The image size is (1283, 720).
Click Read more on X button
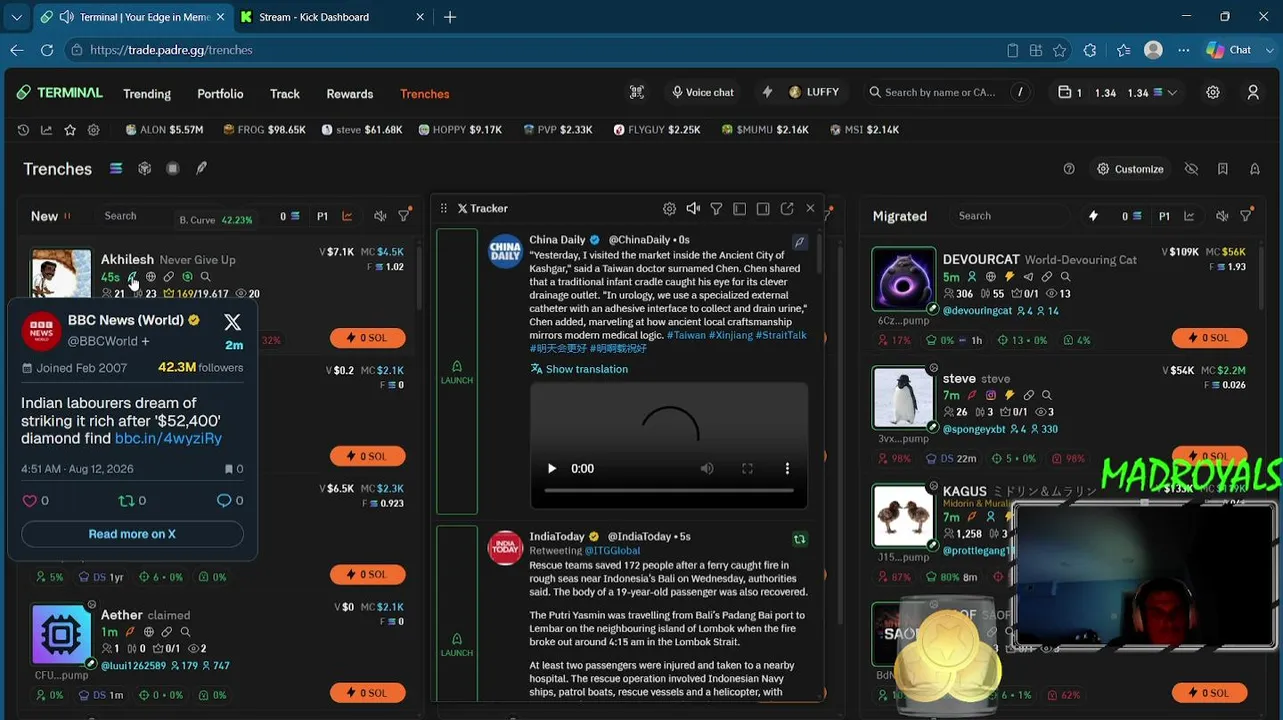tap(132, 534)
